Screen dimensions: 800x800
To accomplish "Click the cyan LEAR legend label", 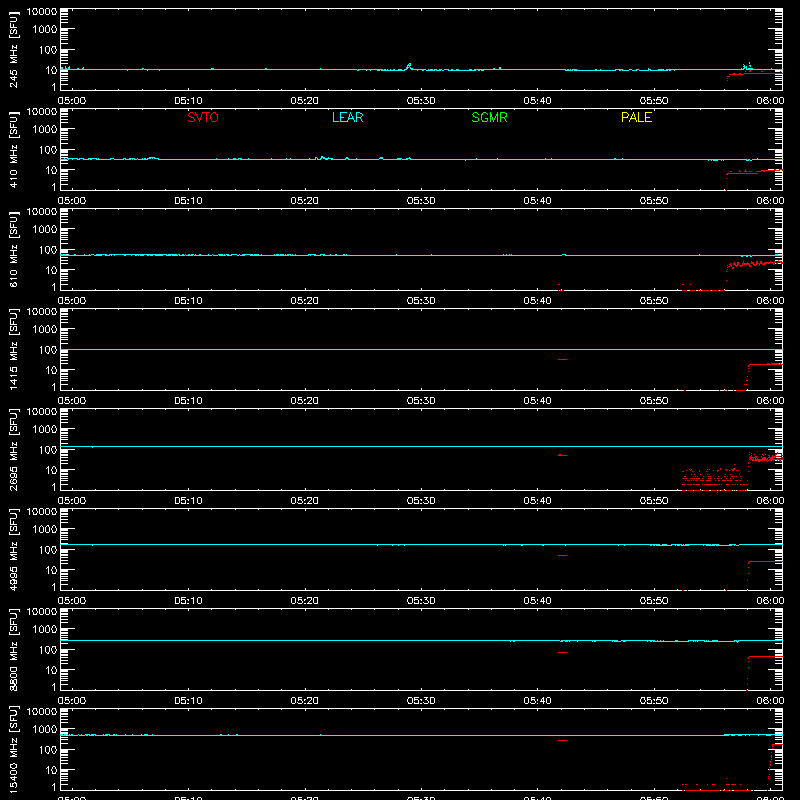I will (347, 117).
